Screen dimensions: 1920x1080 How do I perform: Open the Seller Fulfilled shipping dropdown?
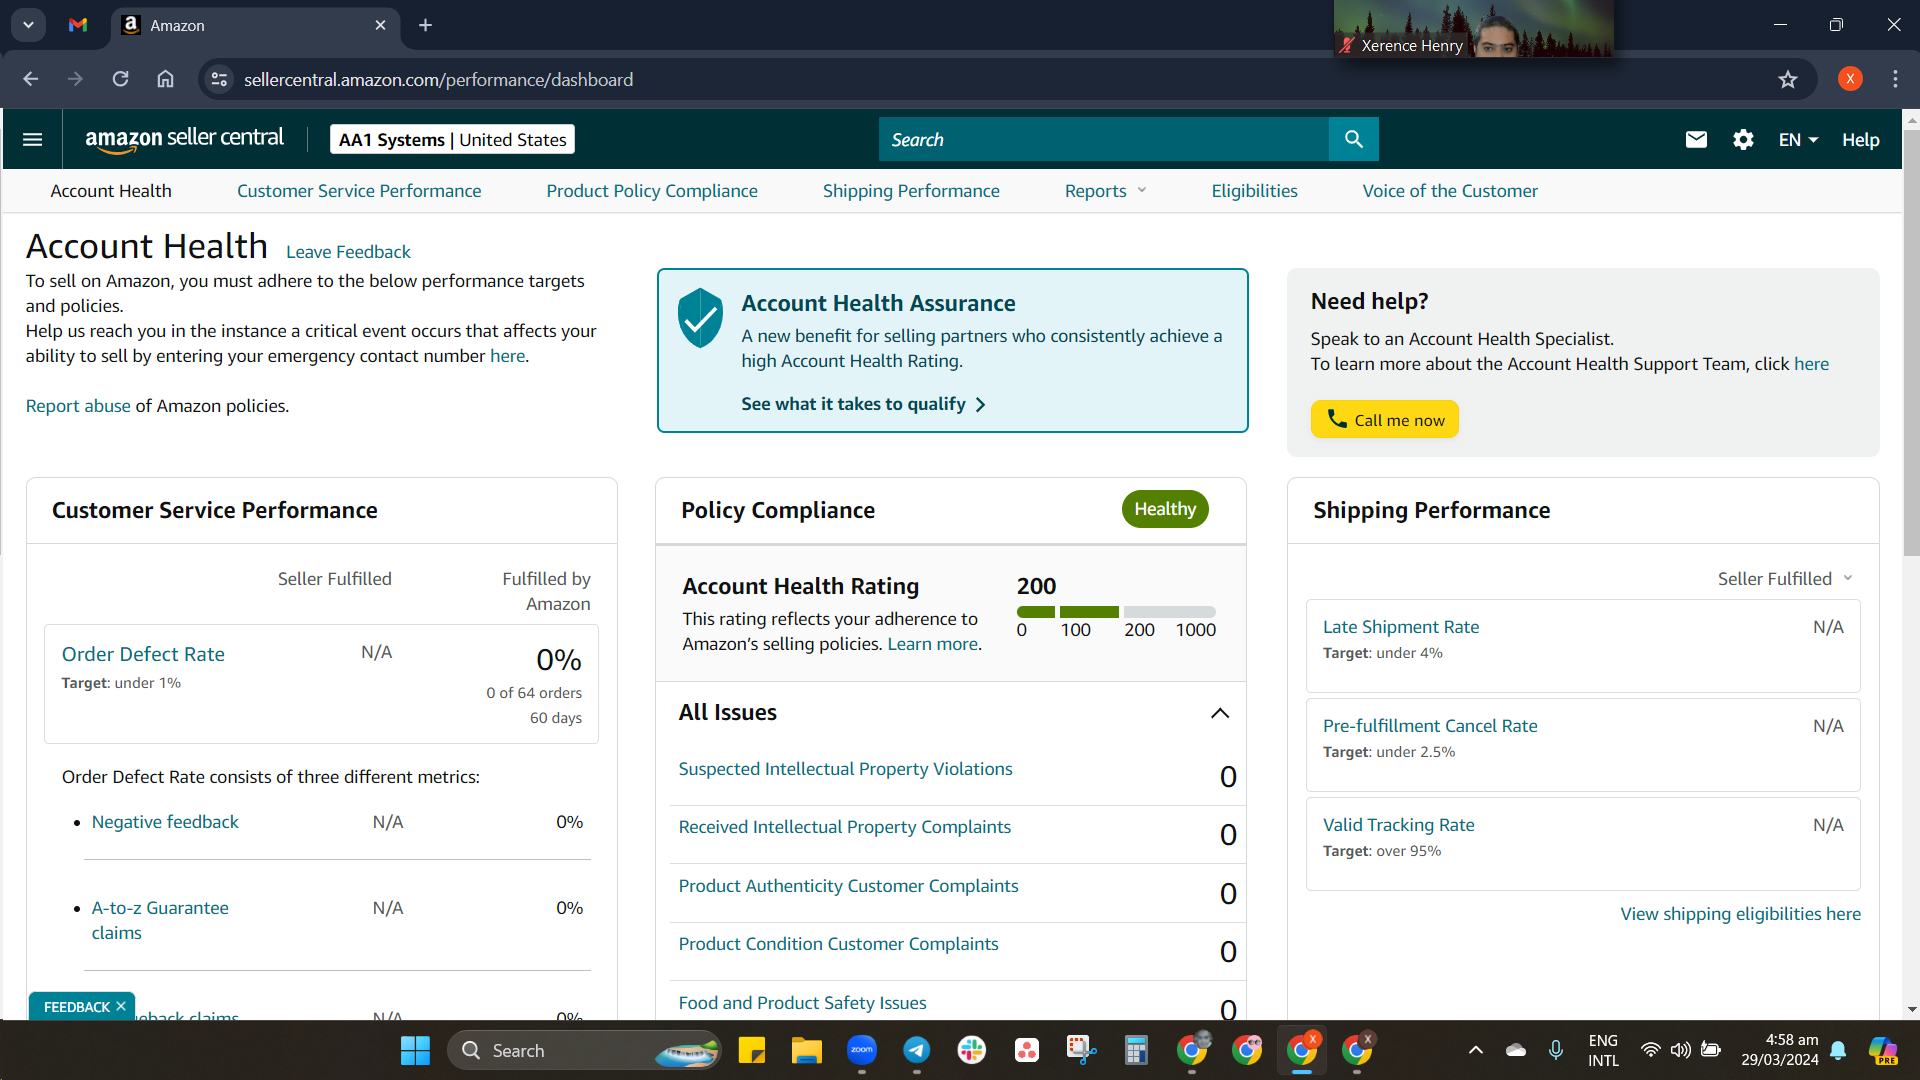pos(1786,579)
